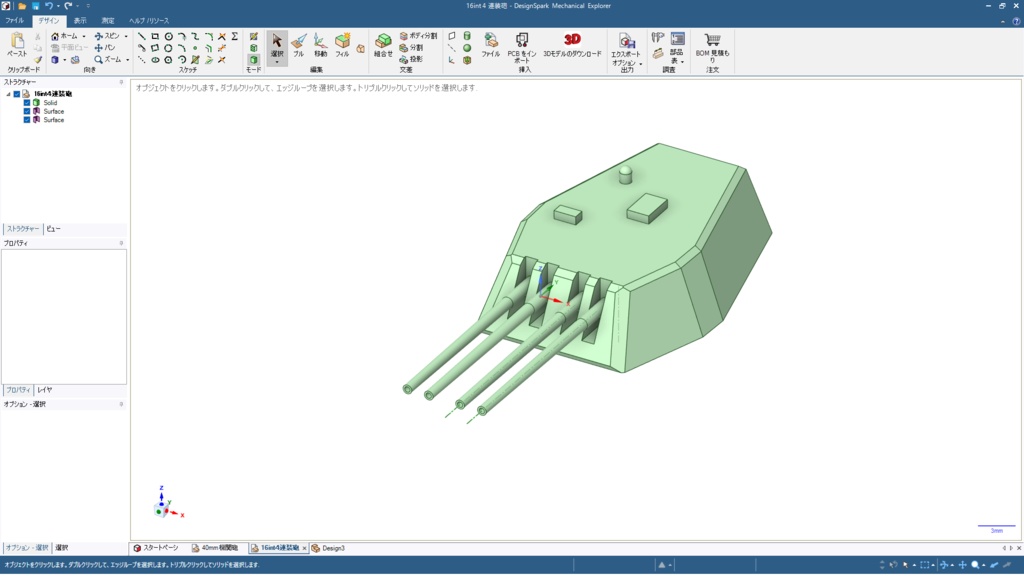Select the Home (ホーム) view button

[64, 37]
